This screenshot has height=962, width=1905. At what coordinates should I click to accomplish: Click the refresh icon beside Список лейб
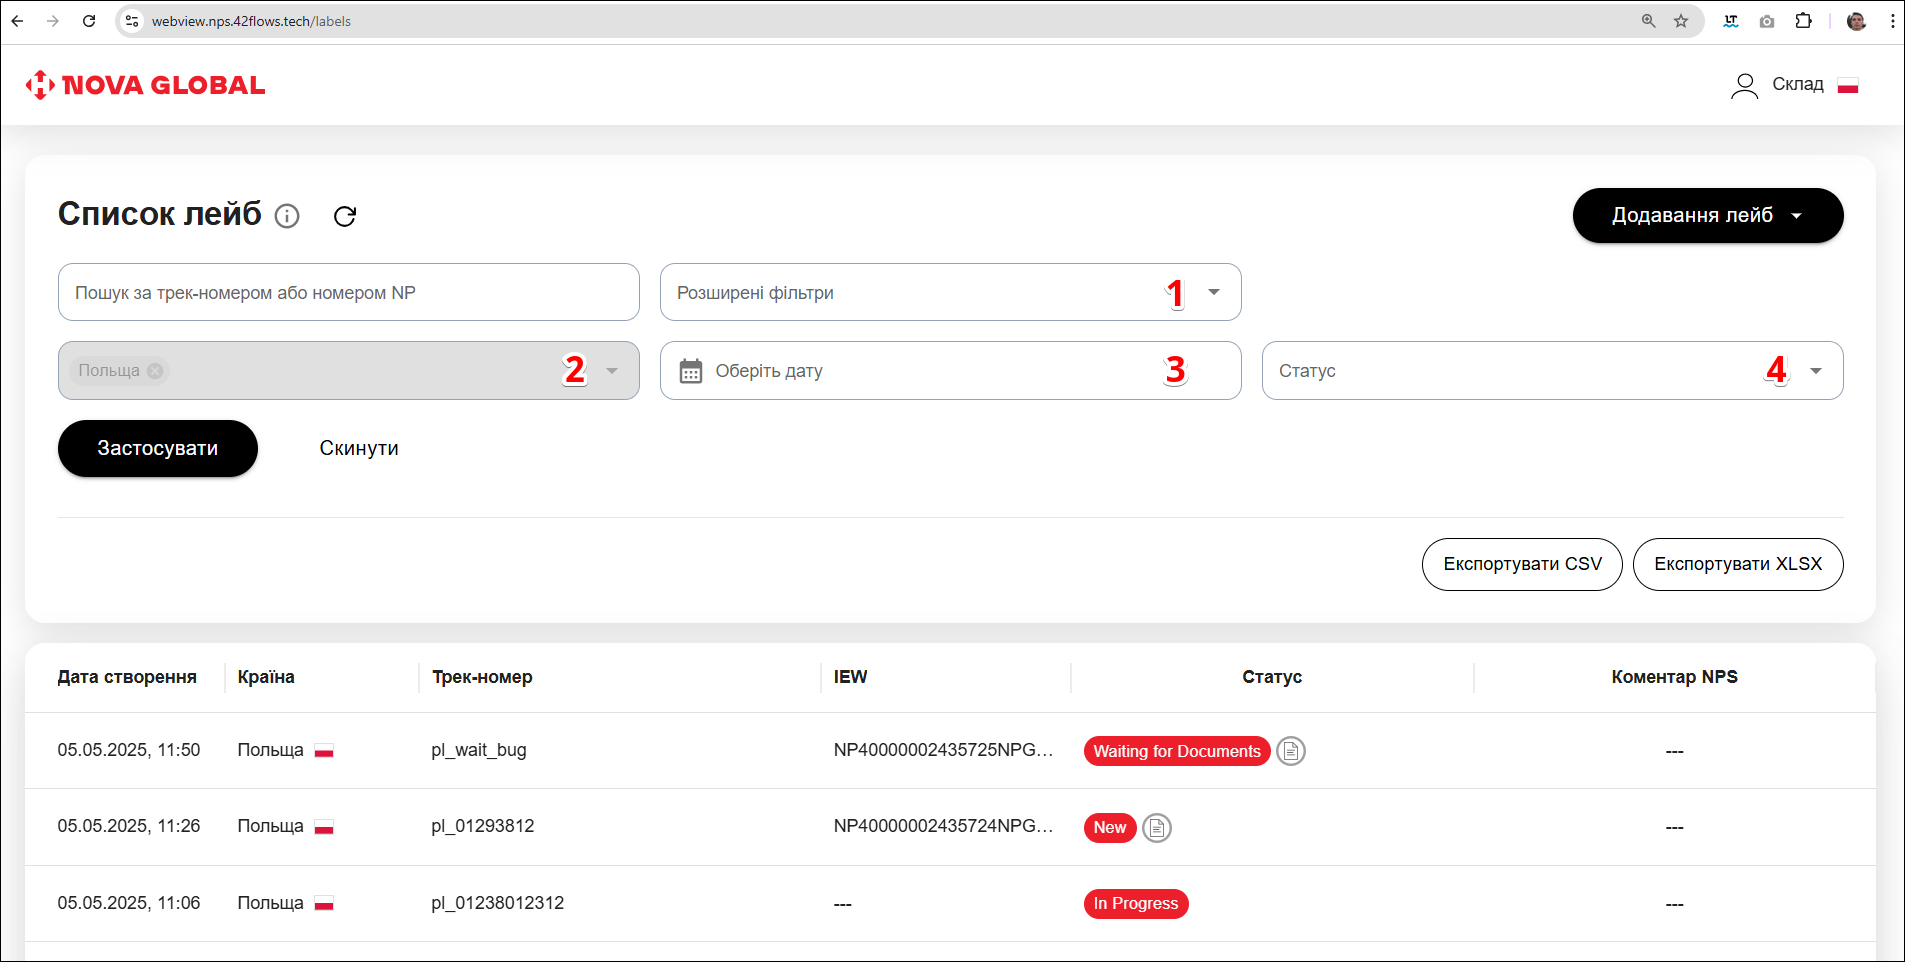(345, 216)
